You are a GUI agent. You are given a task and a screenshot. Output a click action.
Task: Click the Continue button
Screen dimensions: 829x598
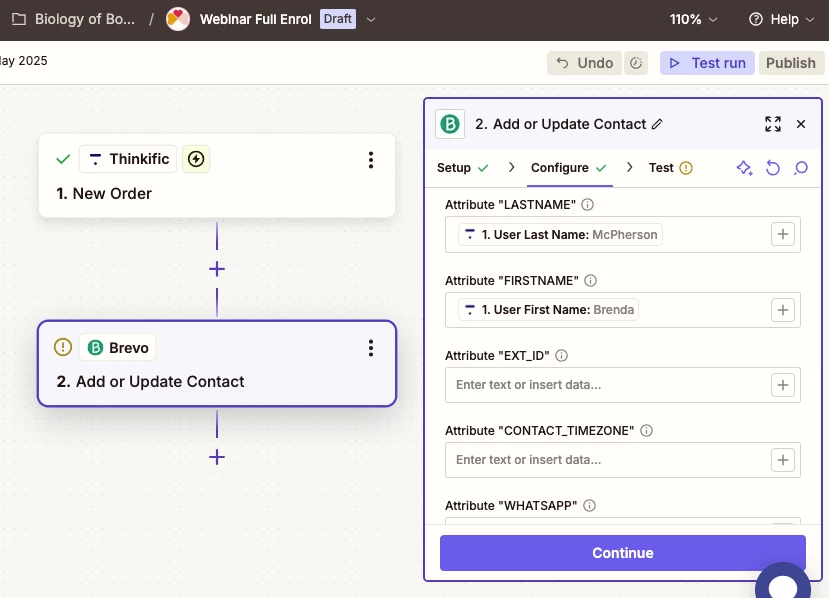point(623,553)
